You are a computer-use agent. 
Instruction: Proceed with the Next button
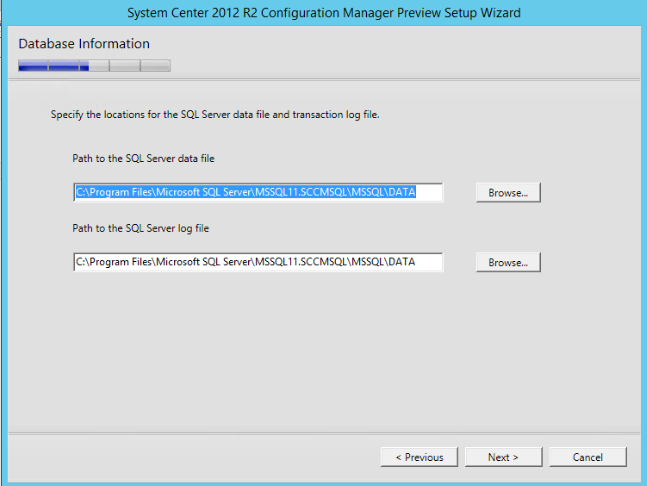[503, 457]
